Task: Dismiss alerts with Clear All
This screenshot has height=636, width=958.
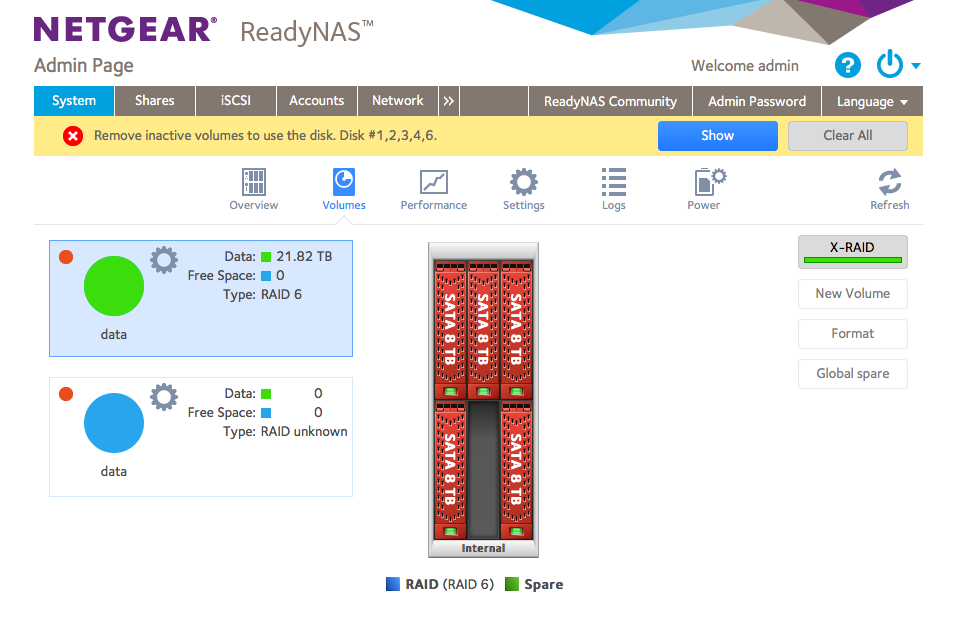Action: click(x=847, y=136)
